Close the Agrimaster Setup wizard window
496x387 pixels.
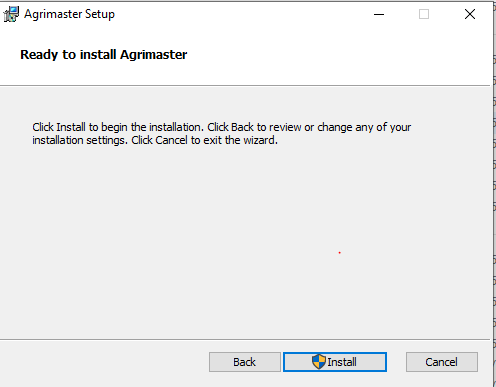pos(470,14)
